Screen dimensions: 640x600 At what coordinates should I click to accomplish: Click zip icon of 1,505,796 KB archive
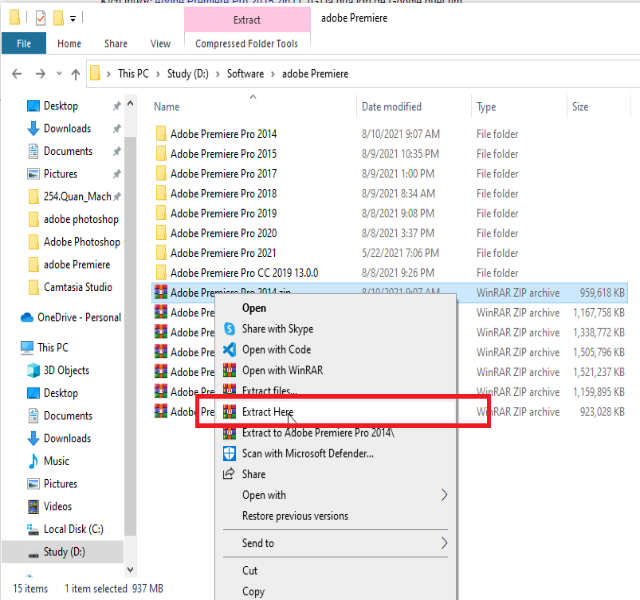tap(161, 351)
